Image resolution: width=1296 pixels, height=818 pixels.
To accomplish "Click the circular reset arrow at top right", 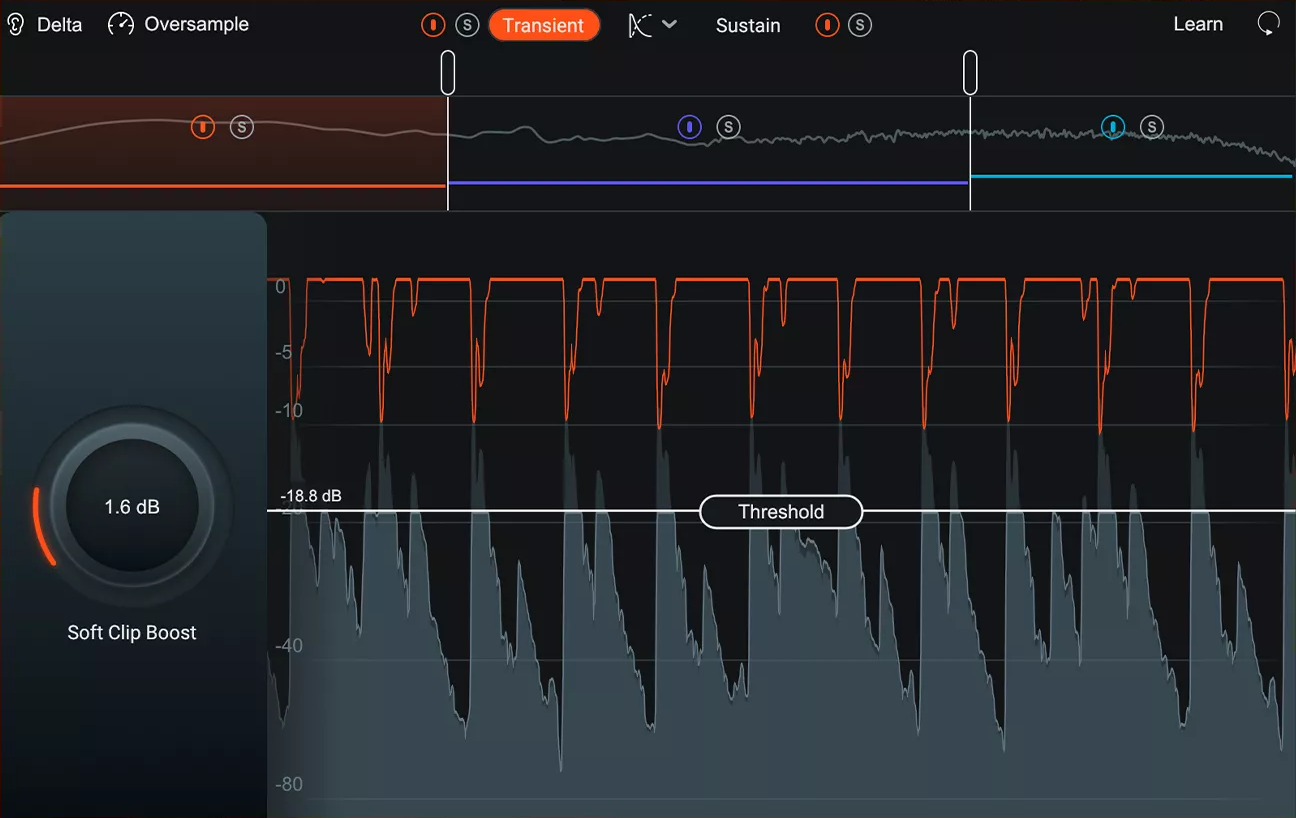I will coord(1268,23).
